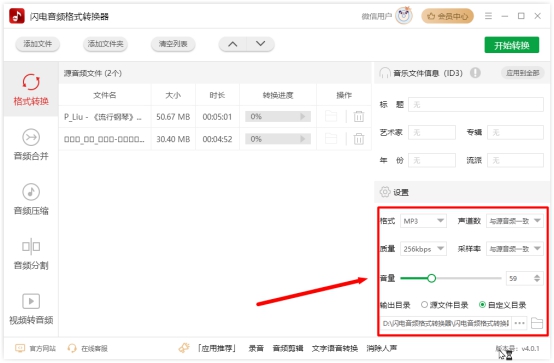Delete the P_Liu file row

tap(359, 116)
